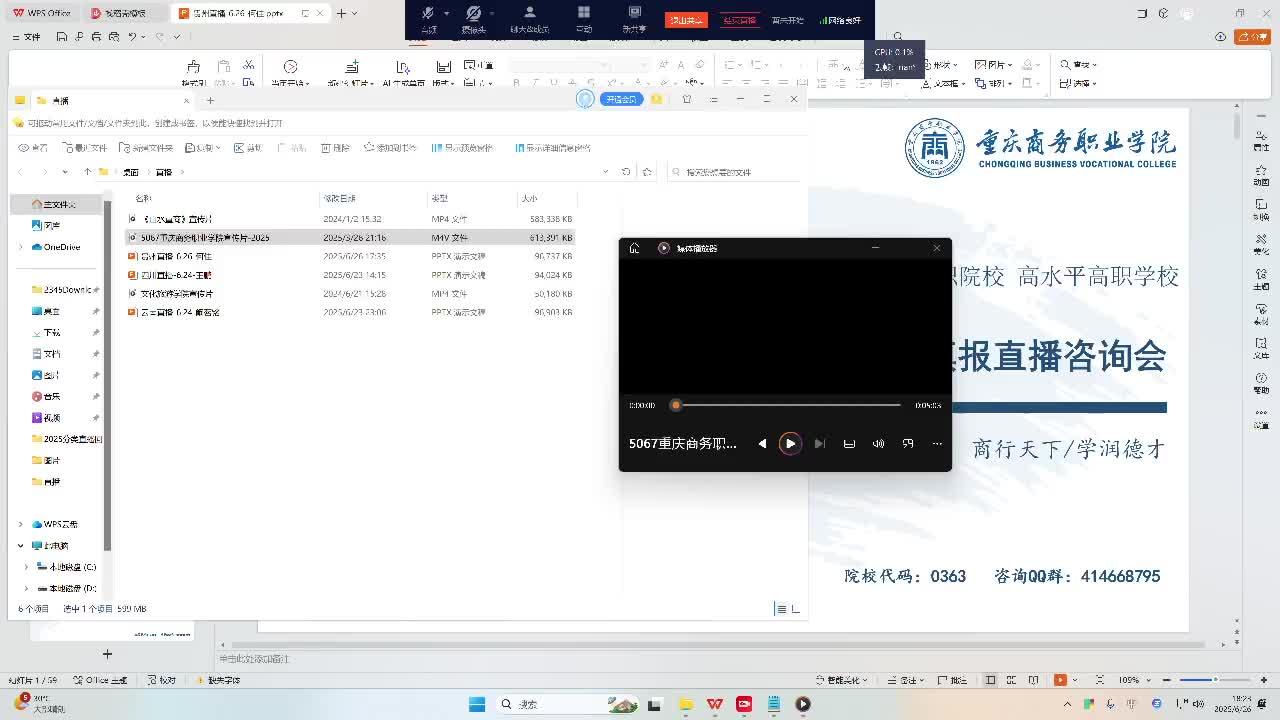Click the aspect-ratio icon in media player
This screenshot has width=1280, height=720.
(x=849, y=443)
